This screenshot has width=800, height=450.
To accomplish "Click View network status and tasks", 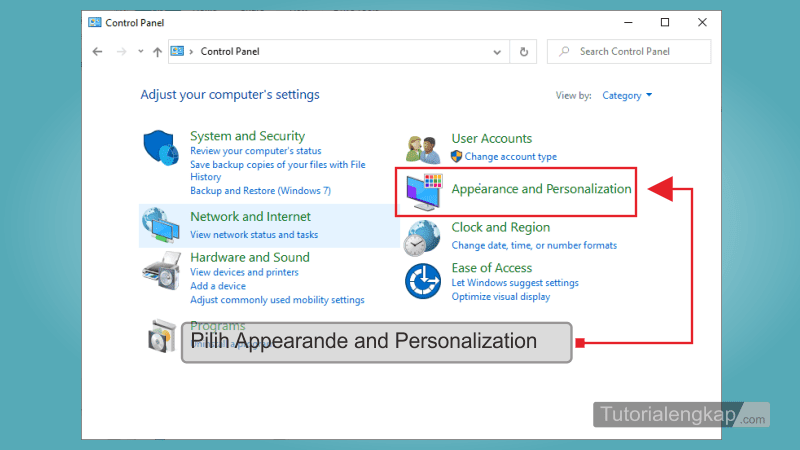I will [254, 235].
